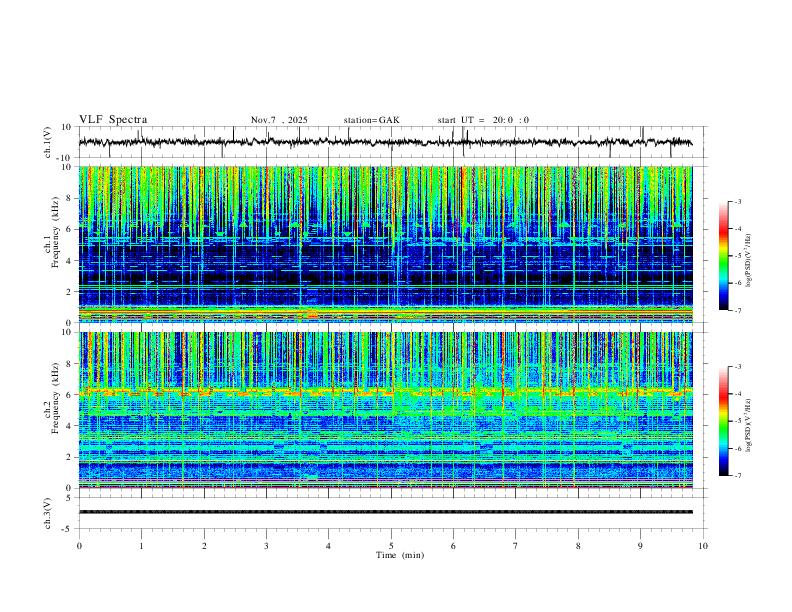
Task: Click time axis tick label "5"
Action: [x=391, y=546]
